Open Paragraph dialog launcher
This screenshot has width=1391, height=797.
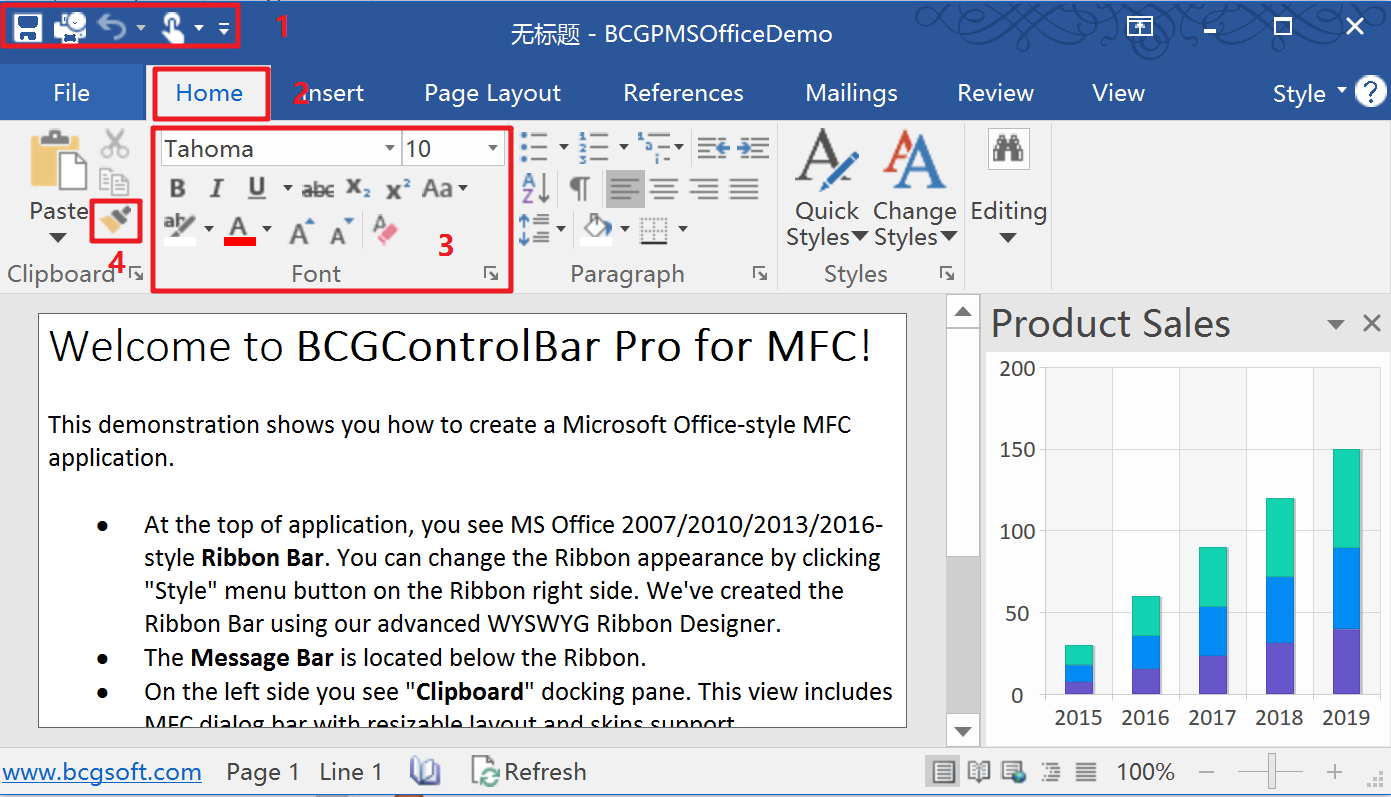[x=760, y=274]
